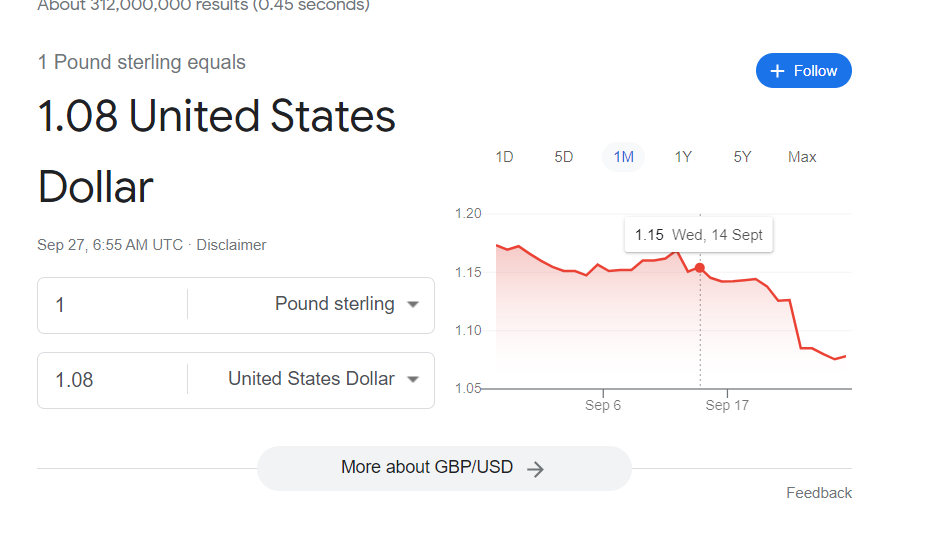Expand the Pound sterling currency dropdown

click(x=413, y=305)
